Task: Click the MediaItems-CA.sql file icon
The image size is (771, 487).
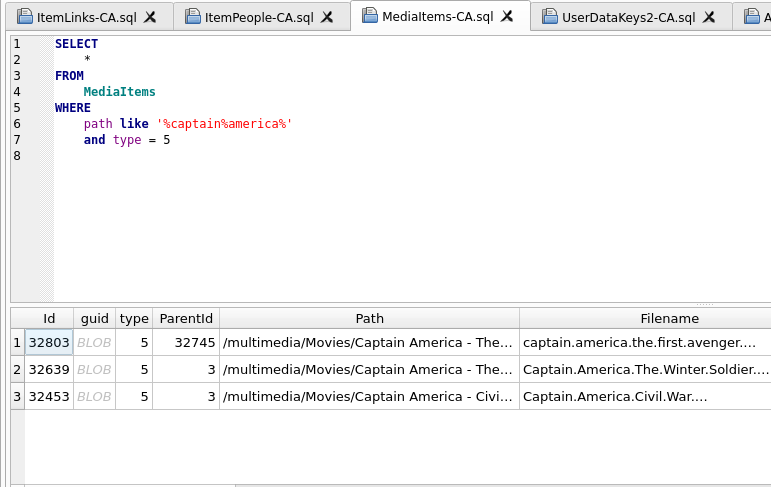Action: (x=370, y=17)
